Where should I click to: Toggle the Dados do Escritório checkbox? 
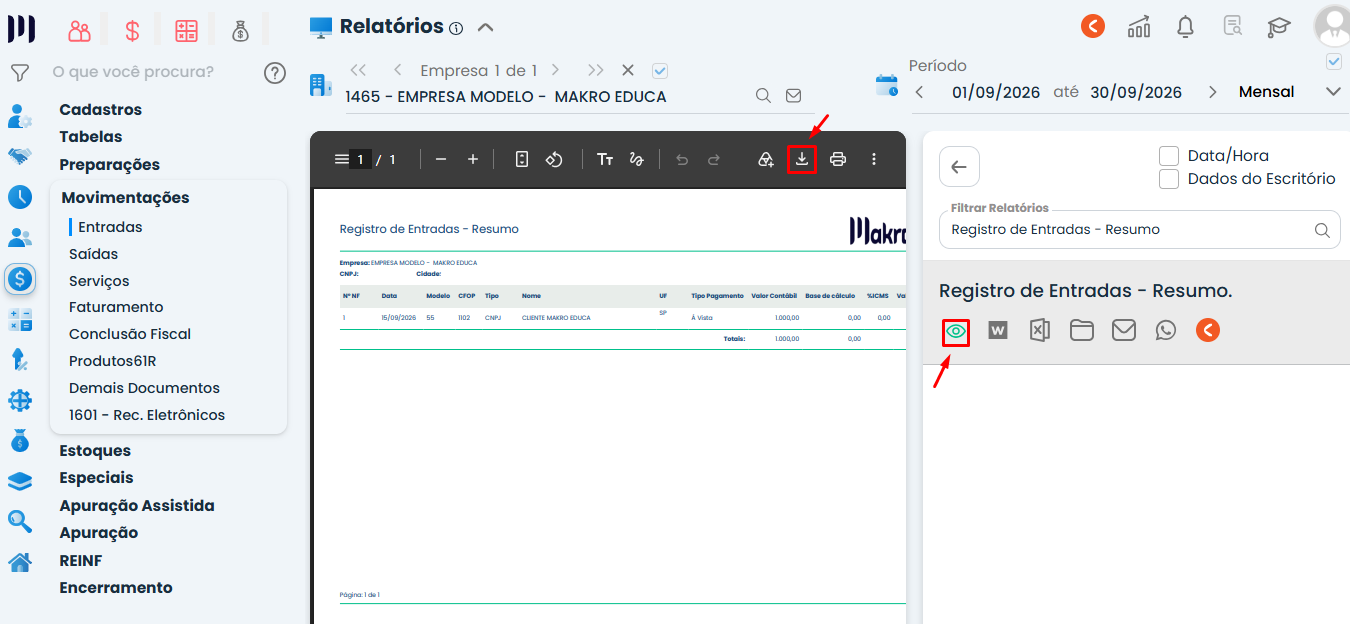point(1168,179)
